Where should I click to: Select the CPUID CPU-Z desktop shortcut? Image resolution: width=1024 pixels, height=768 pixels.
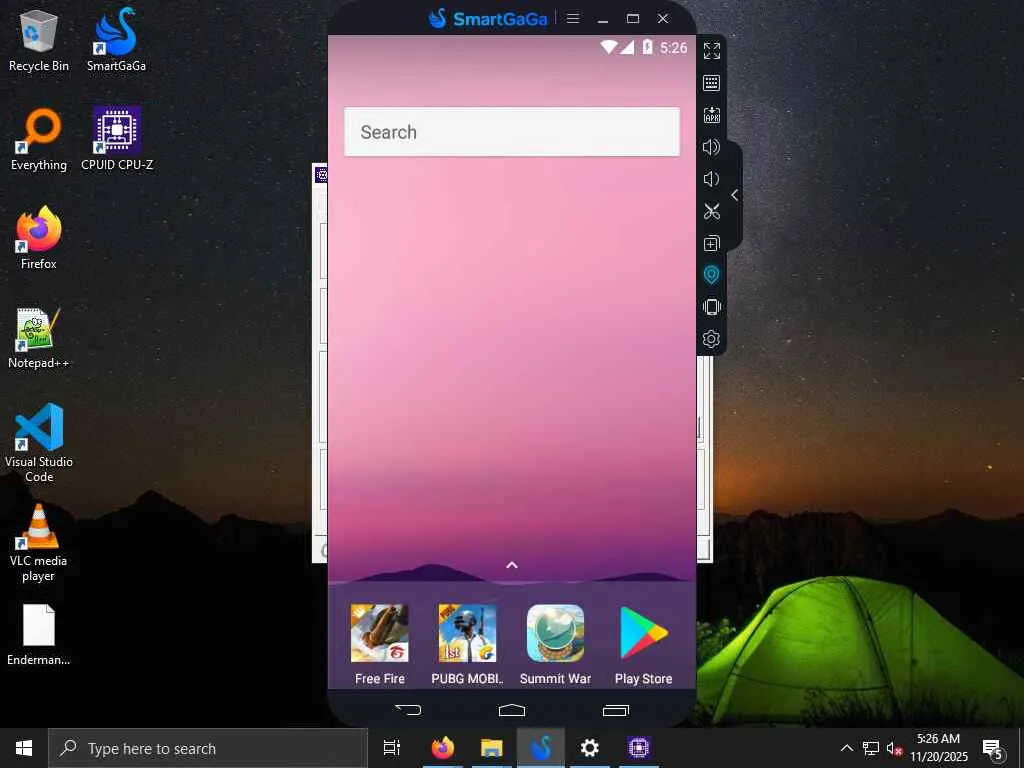click(x=117, y=140)
